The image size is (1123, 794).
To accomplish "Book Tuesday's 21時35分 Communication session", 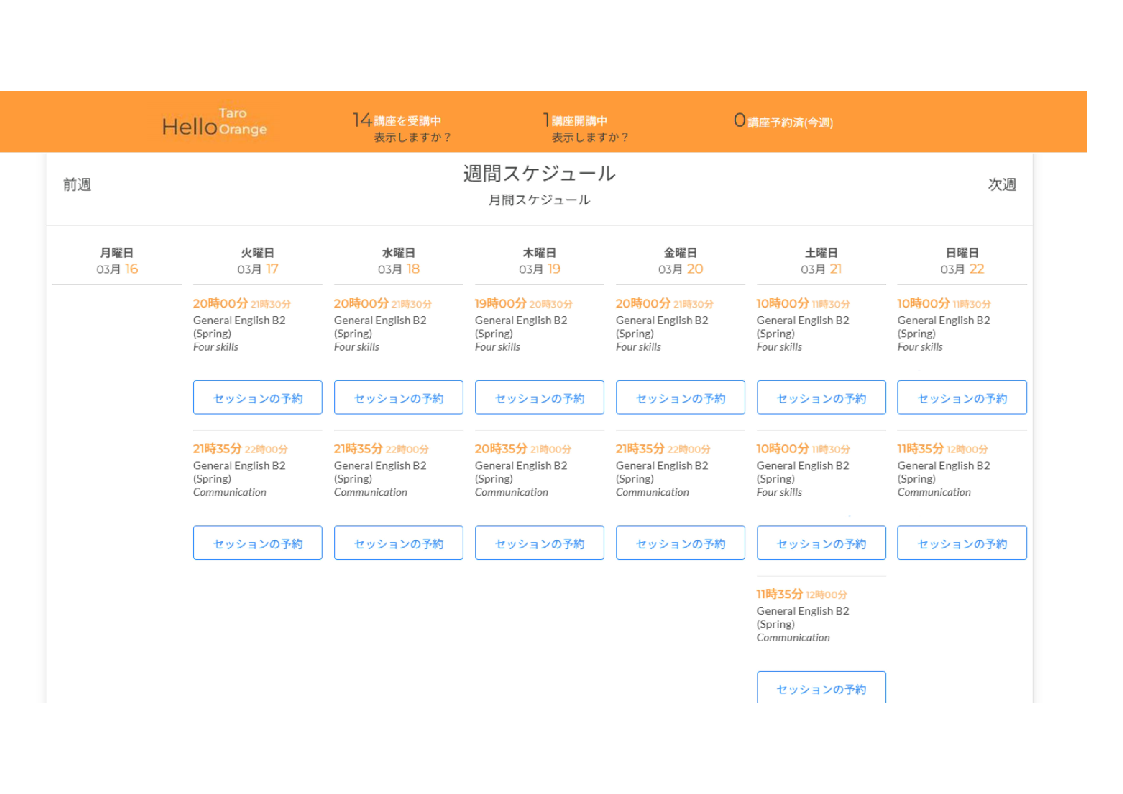I will [258, 543].
